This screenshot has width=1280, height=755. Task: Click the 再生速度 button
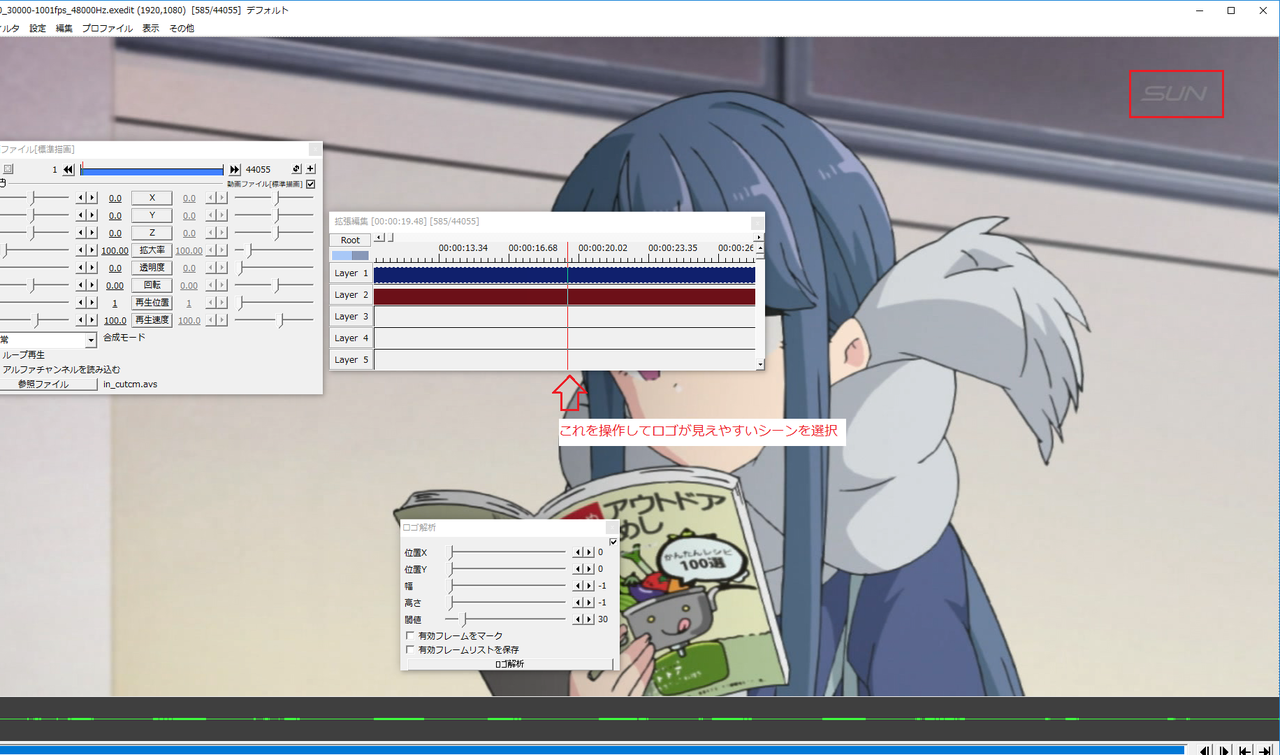(x=152, y=320)
